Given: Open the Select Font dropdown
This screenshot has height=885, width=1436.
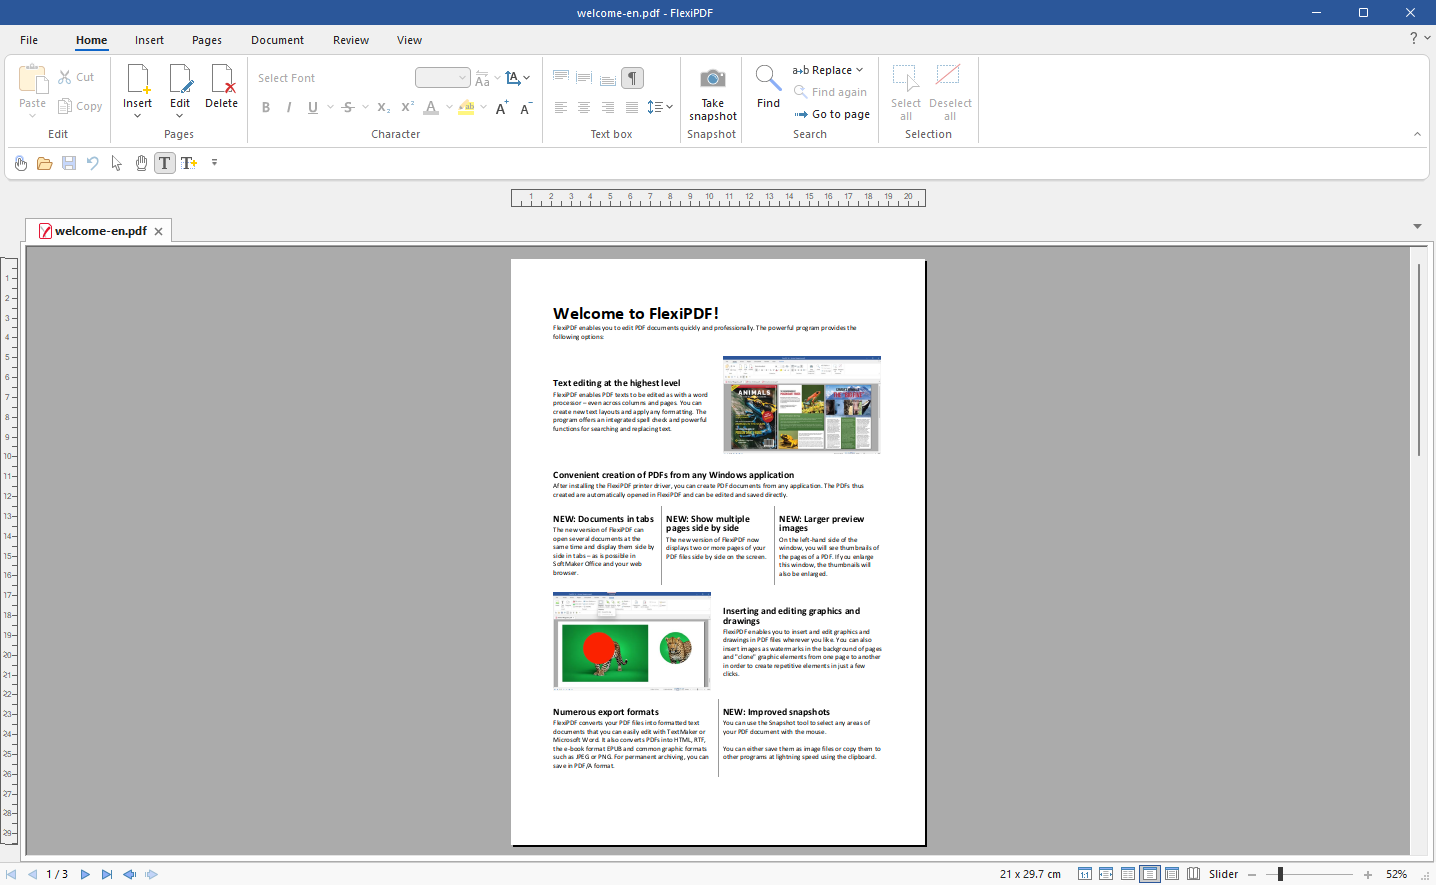Looking at the screenshot, I should tap(332, 78).
